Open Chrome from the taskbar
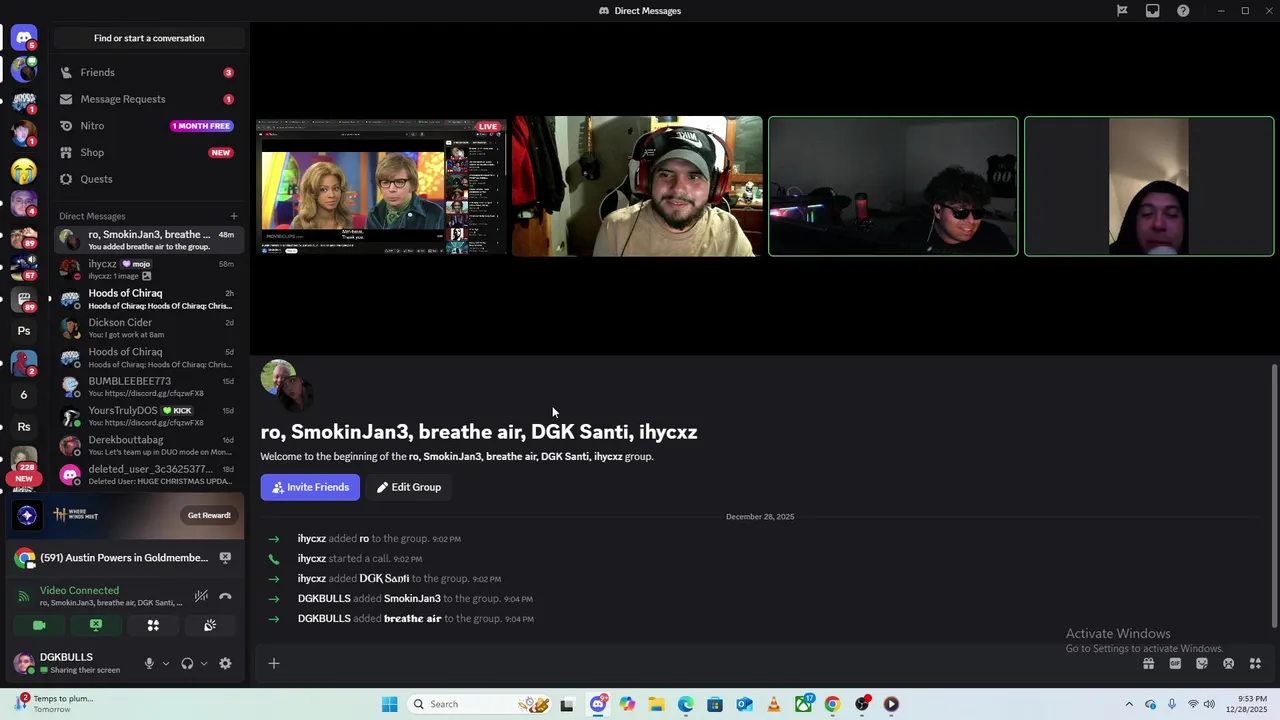The width and height of the screenshot is (1280, 720). [x=832, y=704]
